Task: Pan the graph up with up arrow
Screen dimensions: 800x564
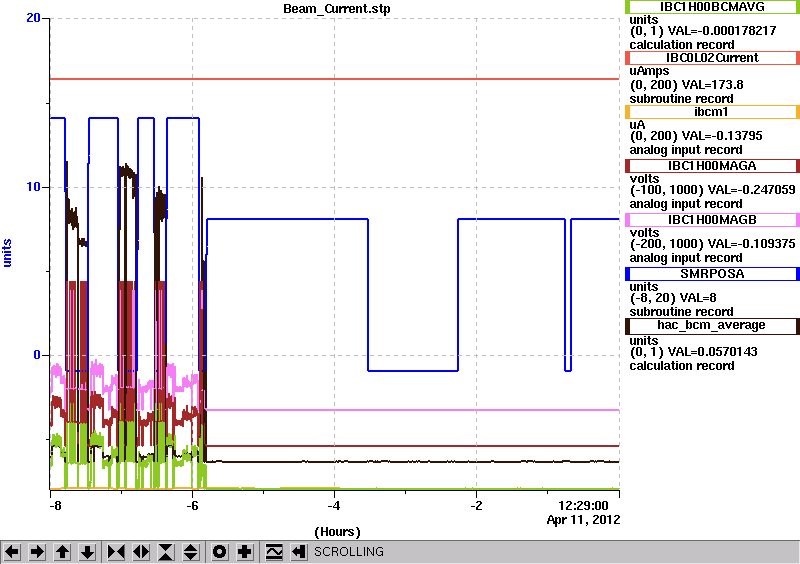Action: pos(62,552)
